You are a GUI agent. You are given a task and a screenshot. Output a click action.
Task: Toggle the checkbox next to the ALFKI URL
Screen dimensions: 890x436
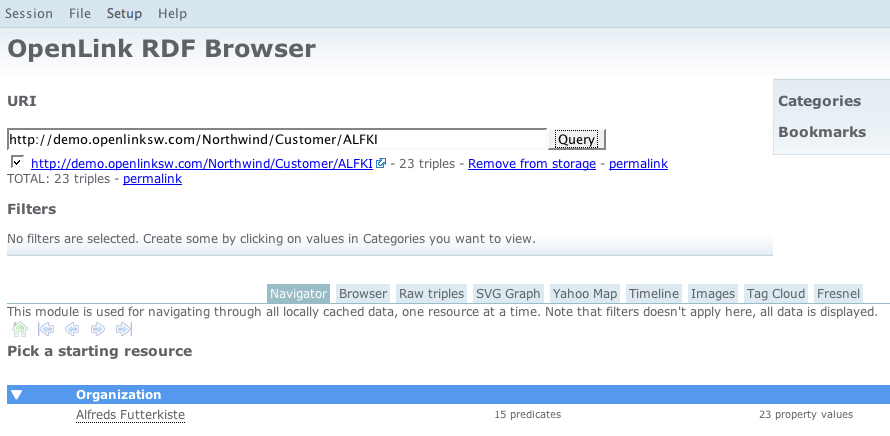[x=17, y=162]
